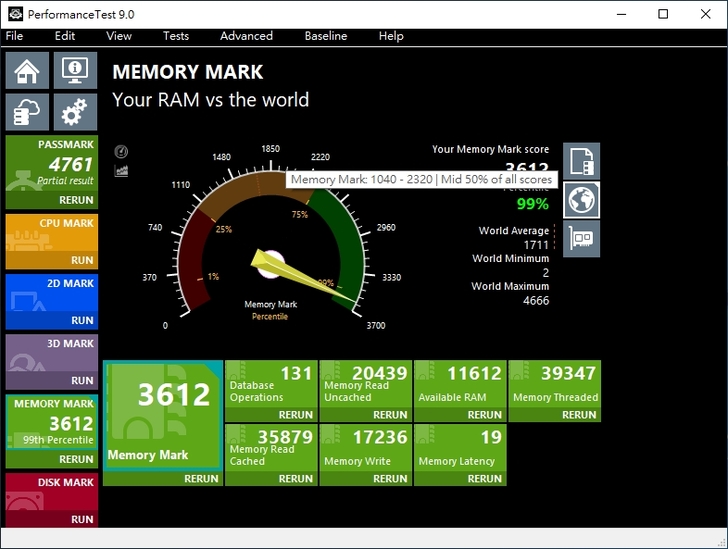The image size is (728, 549).
Task: Click the world globe comparison icon
Action: [581, 199]
